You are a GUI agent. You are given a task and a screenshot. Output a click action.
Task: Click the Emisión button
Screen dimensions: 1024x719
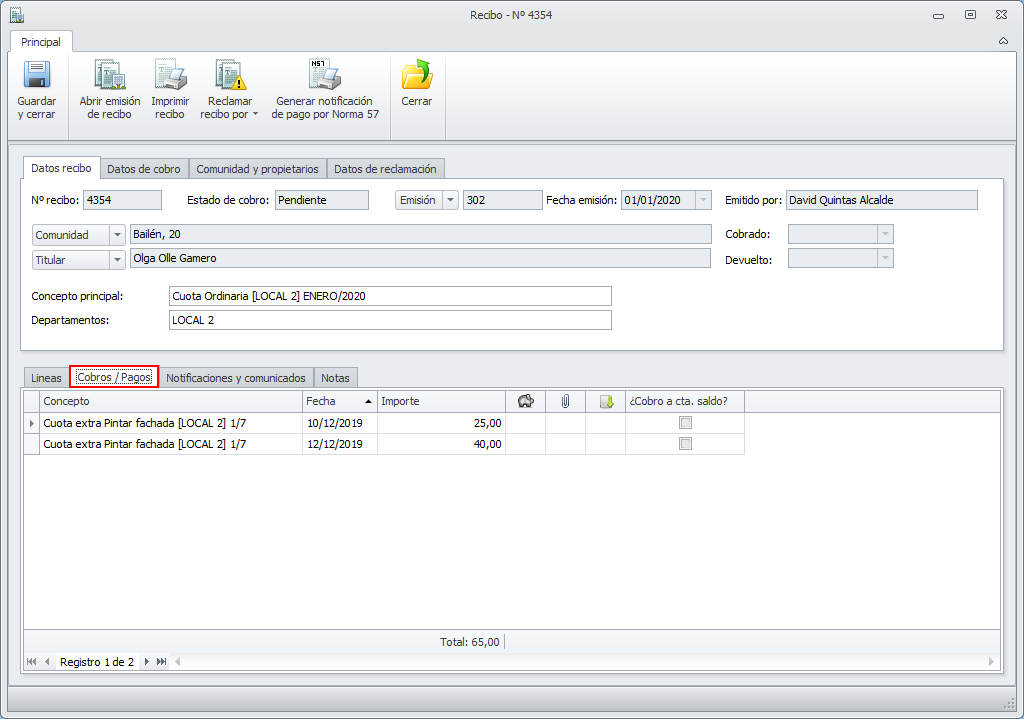(418, 200)
